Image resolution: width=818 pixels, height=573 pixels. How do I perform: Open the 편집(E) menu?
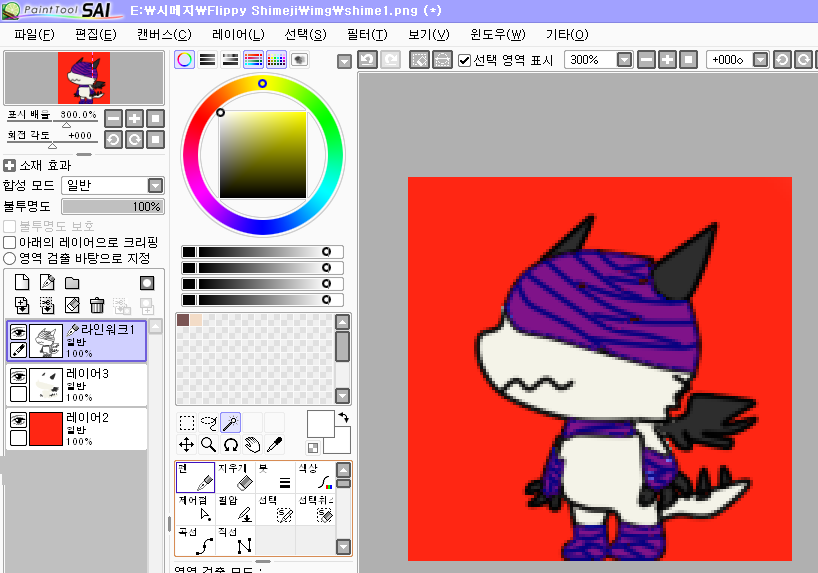pyautogui.click(x=95, y=35)
